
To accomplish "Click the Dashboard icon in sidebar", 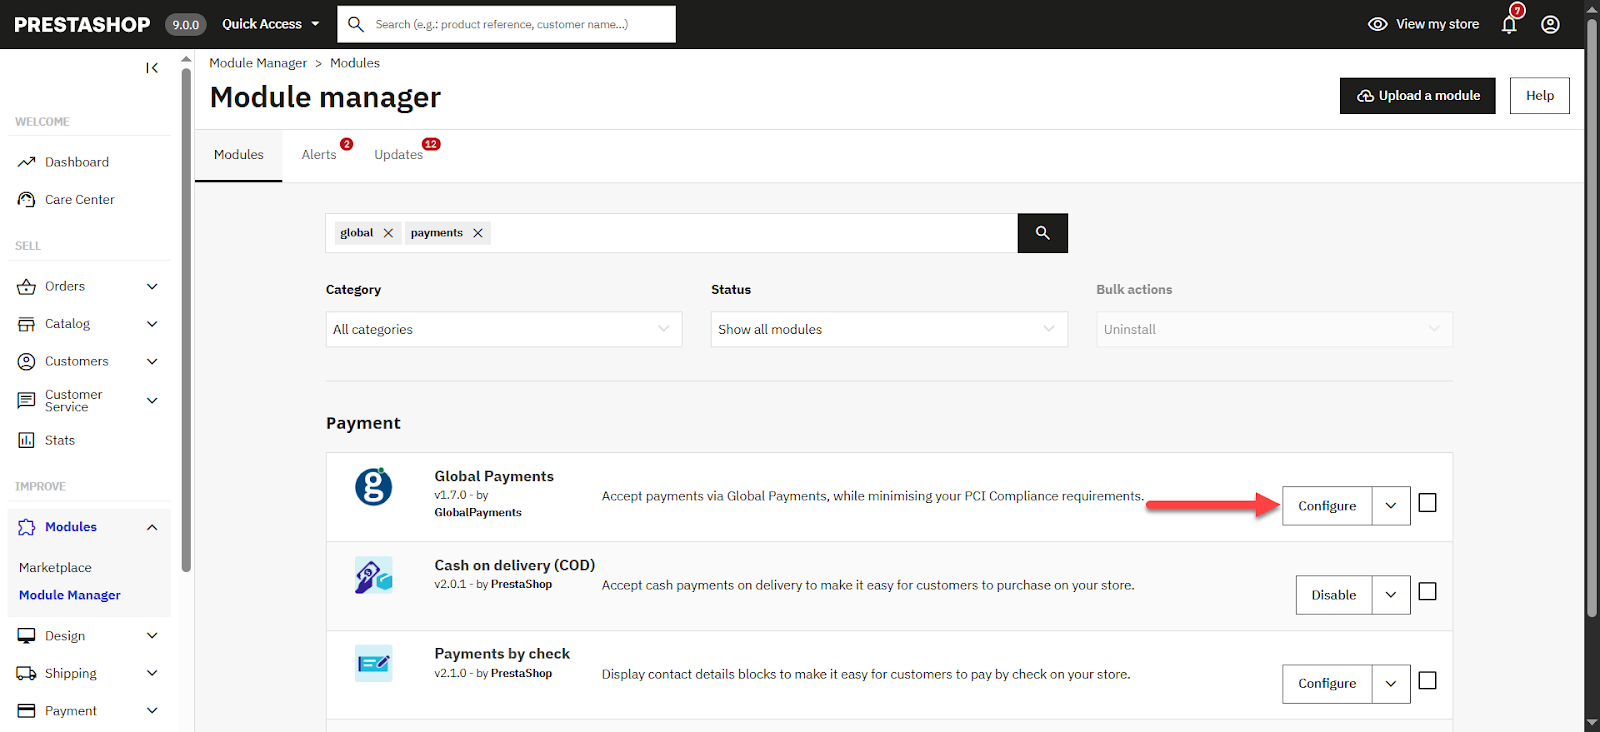I will click(x=26, y=162).
